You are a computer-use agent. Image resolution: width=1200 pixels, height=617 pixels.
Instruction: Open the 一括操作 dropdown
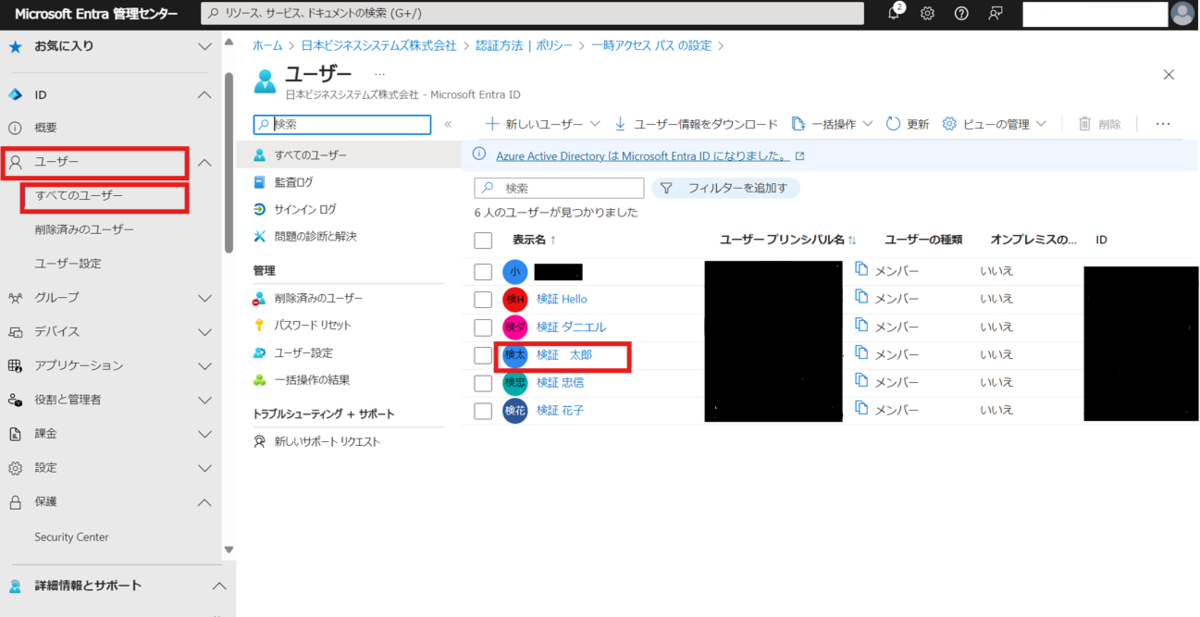tap(832, 124)
